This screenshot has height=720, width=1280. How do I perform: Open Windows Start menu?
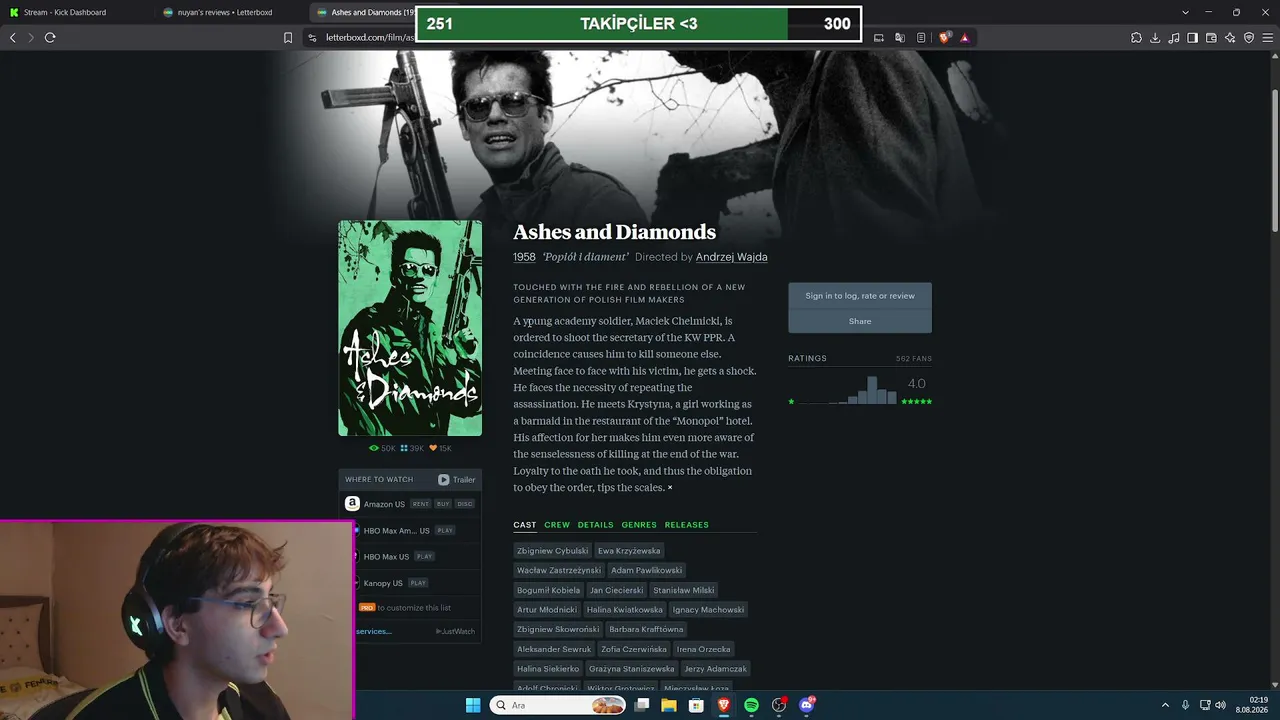click(x=473, y=705)
